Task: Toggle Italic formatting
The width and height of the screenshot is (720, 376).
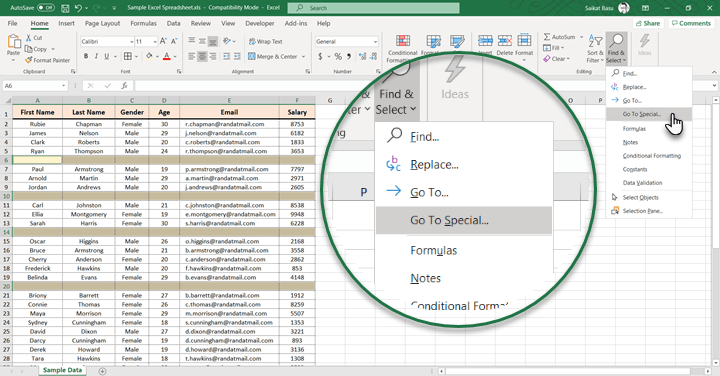Action: coord(96,56)
